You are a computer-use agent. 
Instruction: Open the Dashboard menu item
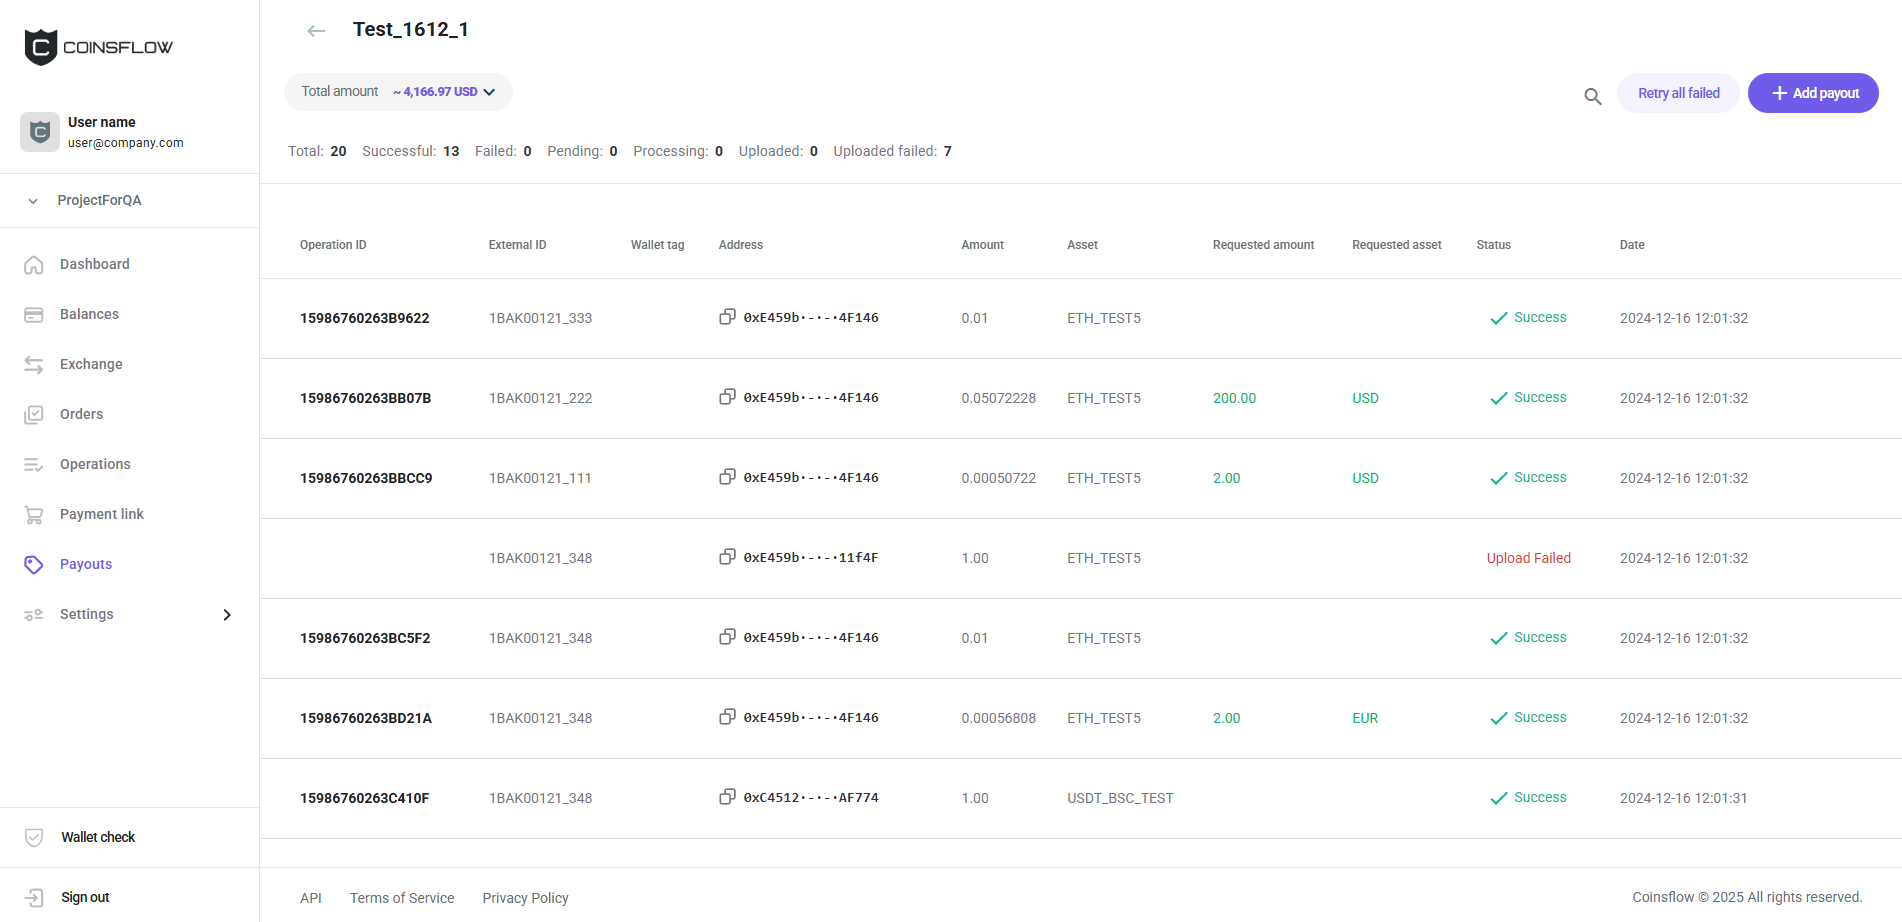click(94, 264)
